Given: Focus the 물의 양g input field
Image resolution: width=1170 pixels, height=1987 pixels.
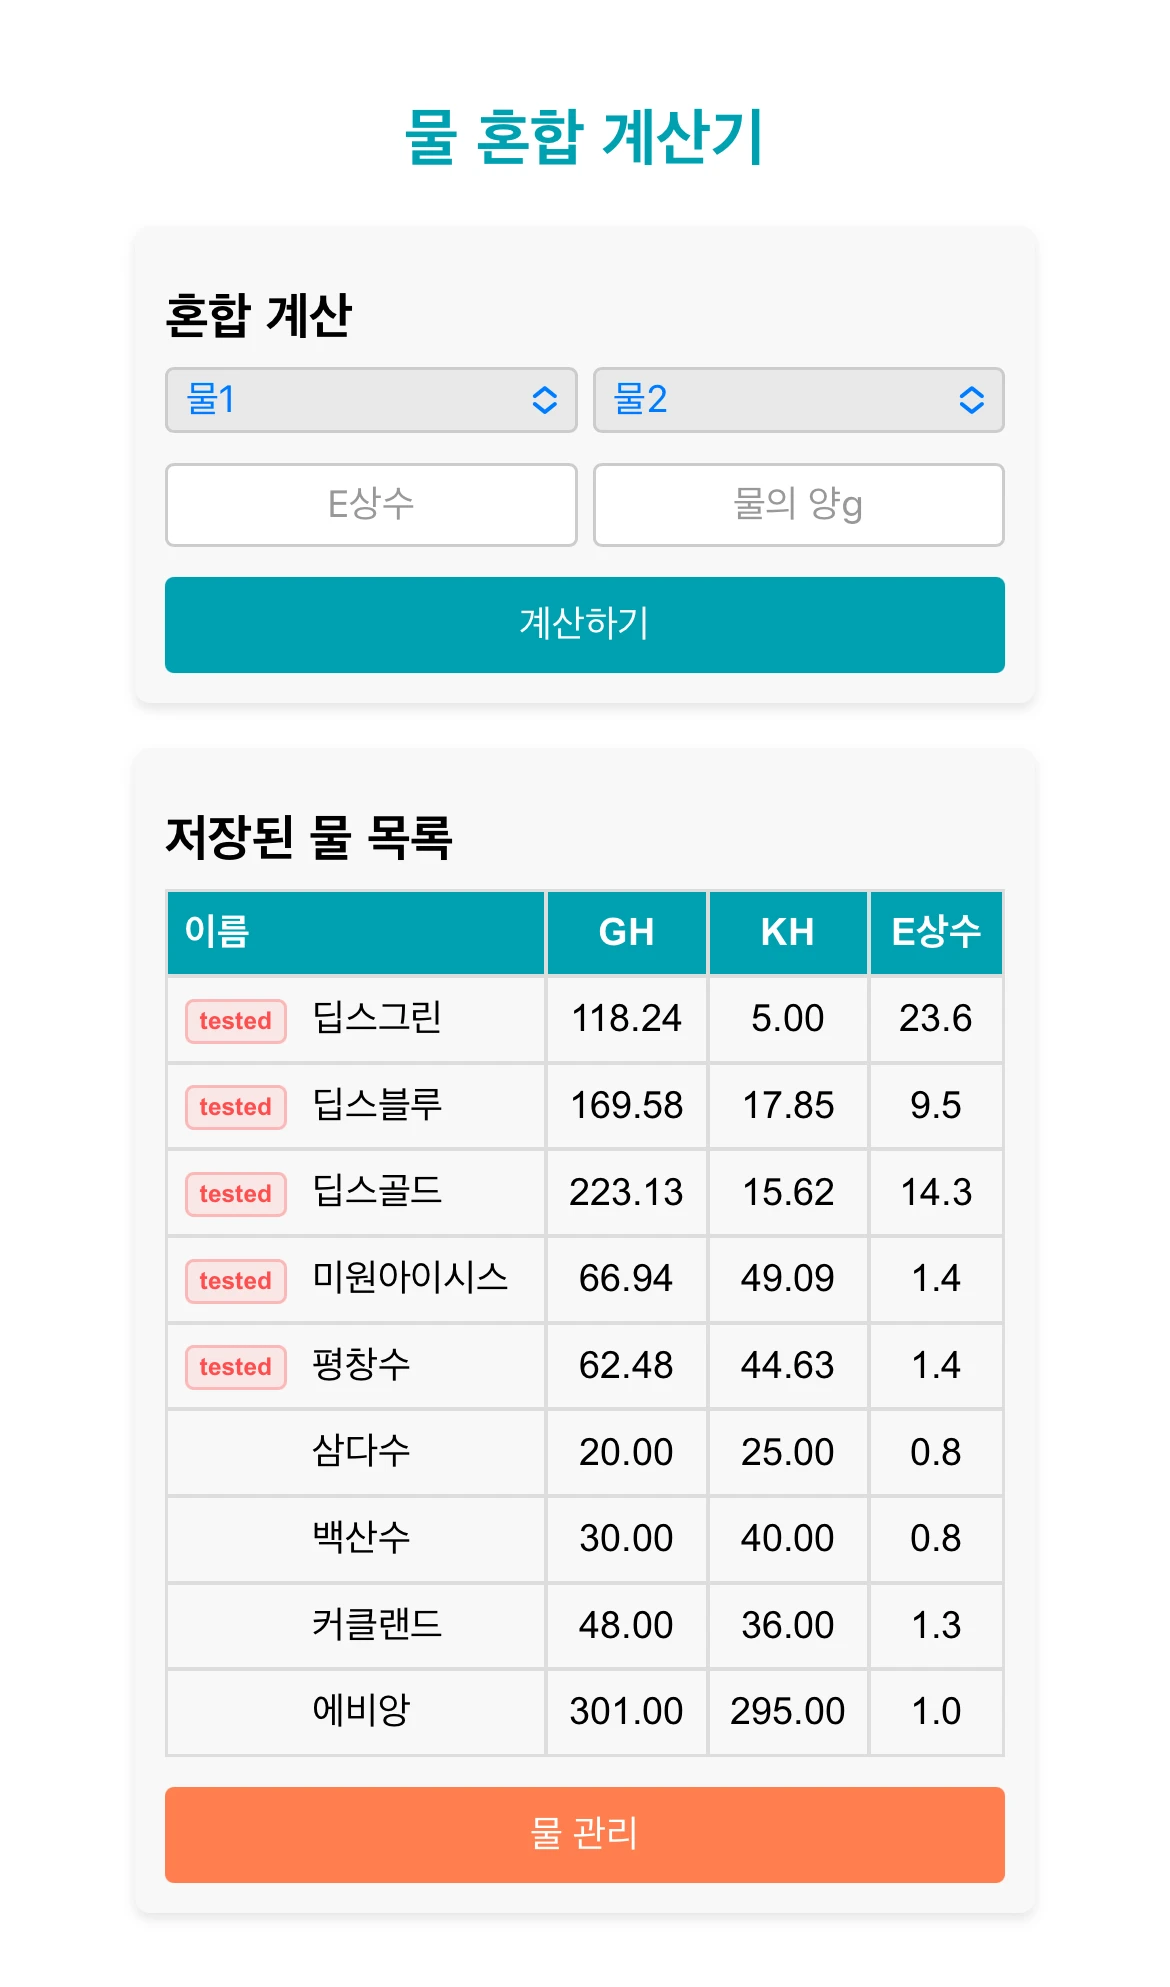Looking at the screenshot, I should pyautogui.click(x=798, y=505).
